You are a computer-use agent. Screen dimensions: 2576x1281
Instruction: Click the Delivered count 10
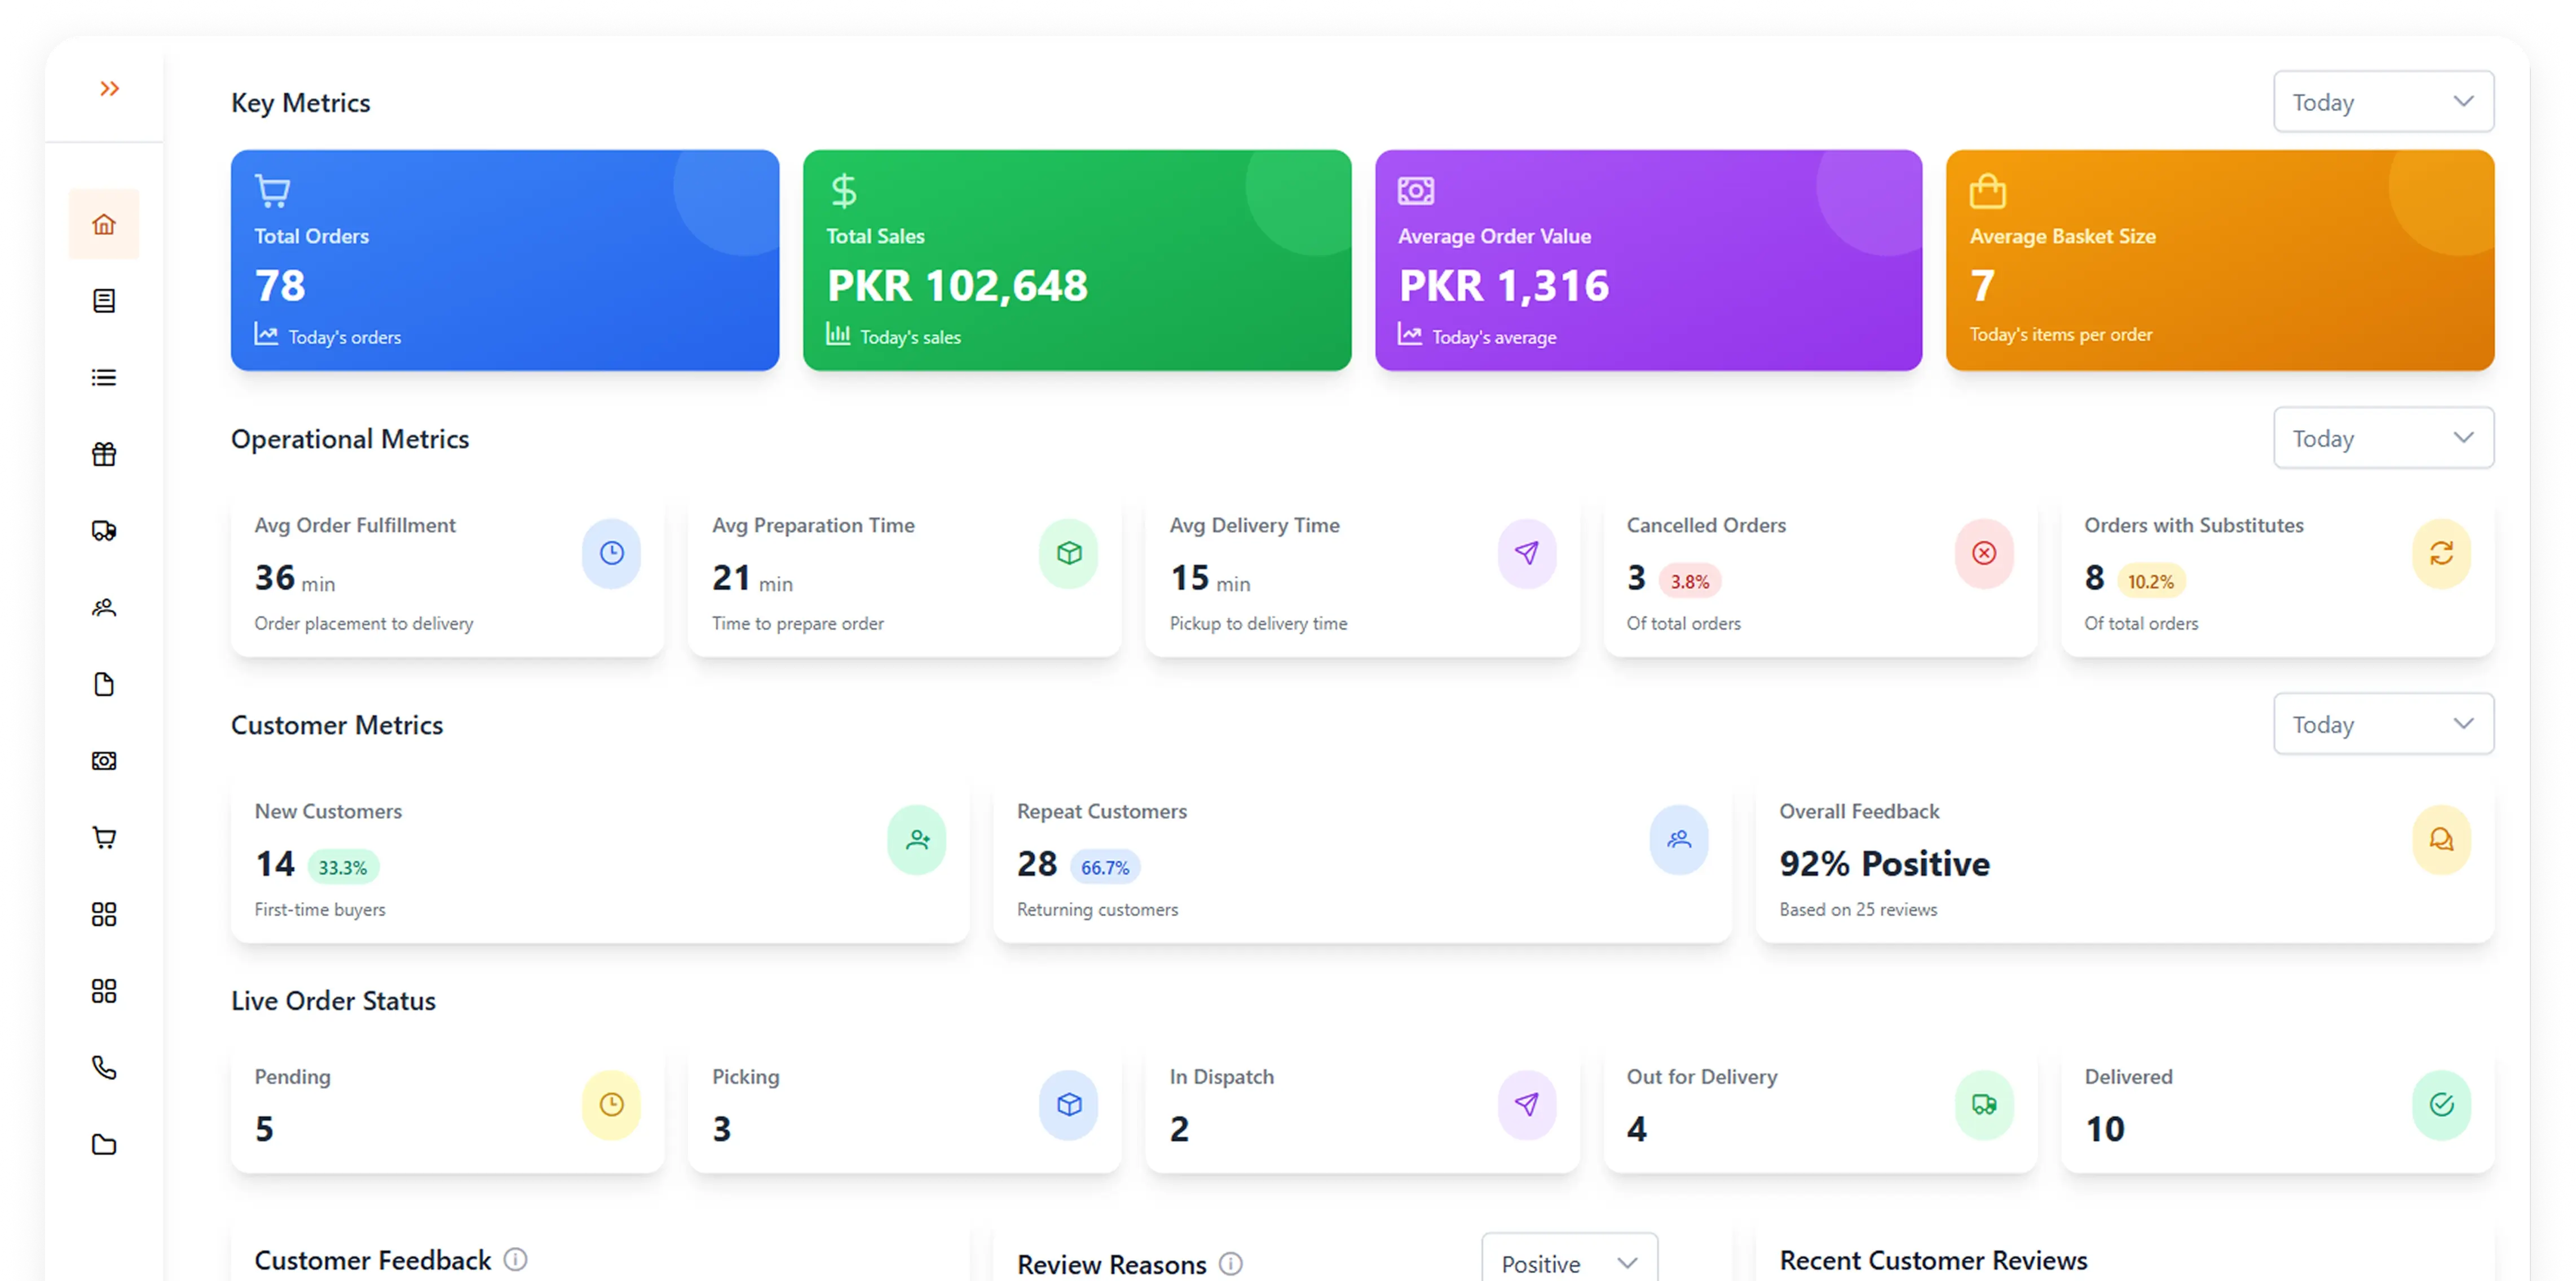(2105, 1129)
